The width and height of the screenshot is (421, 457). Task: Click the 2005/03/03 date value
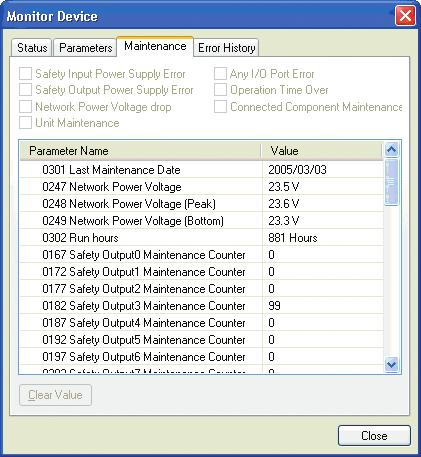click(297, 170)
